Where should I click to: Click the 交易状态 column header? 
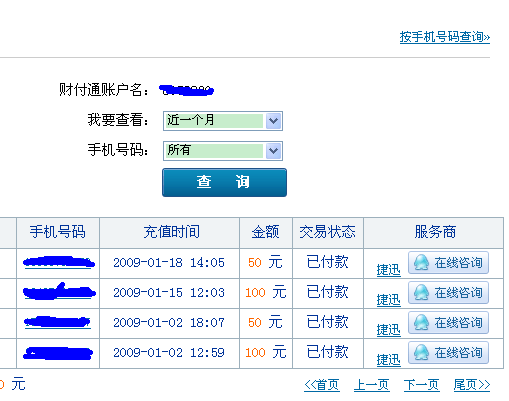327,232
